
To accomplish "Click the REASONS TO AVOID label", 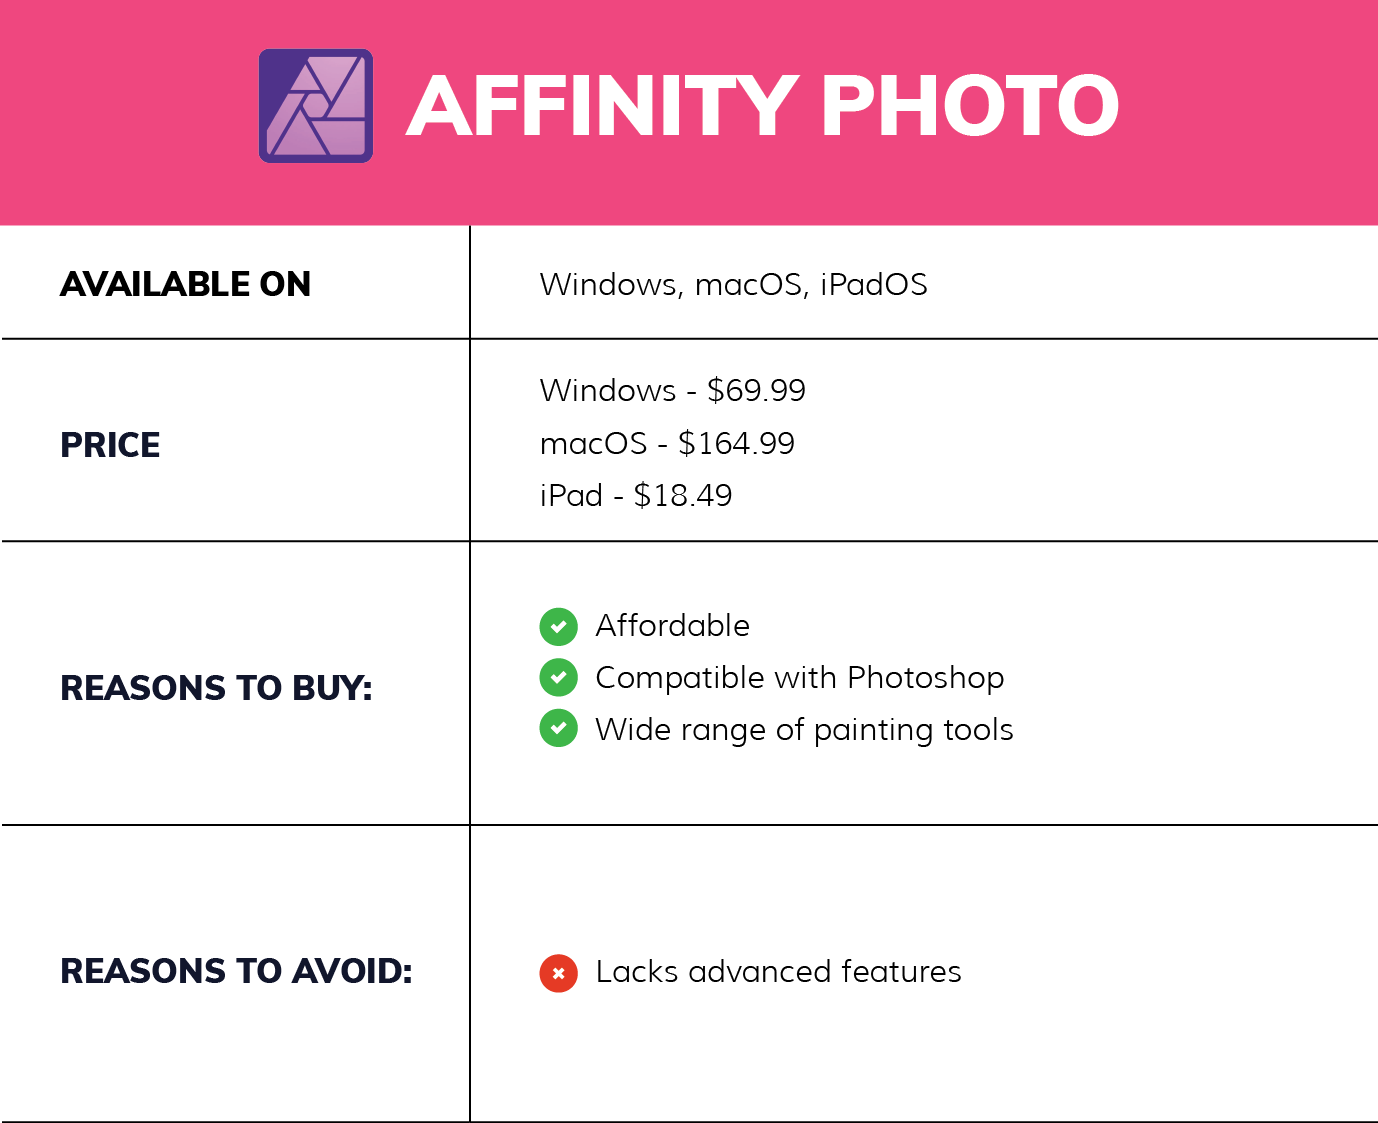I will 236,971.
